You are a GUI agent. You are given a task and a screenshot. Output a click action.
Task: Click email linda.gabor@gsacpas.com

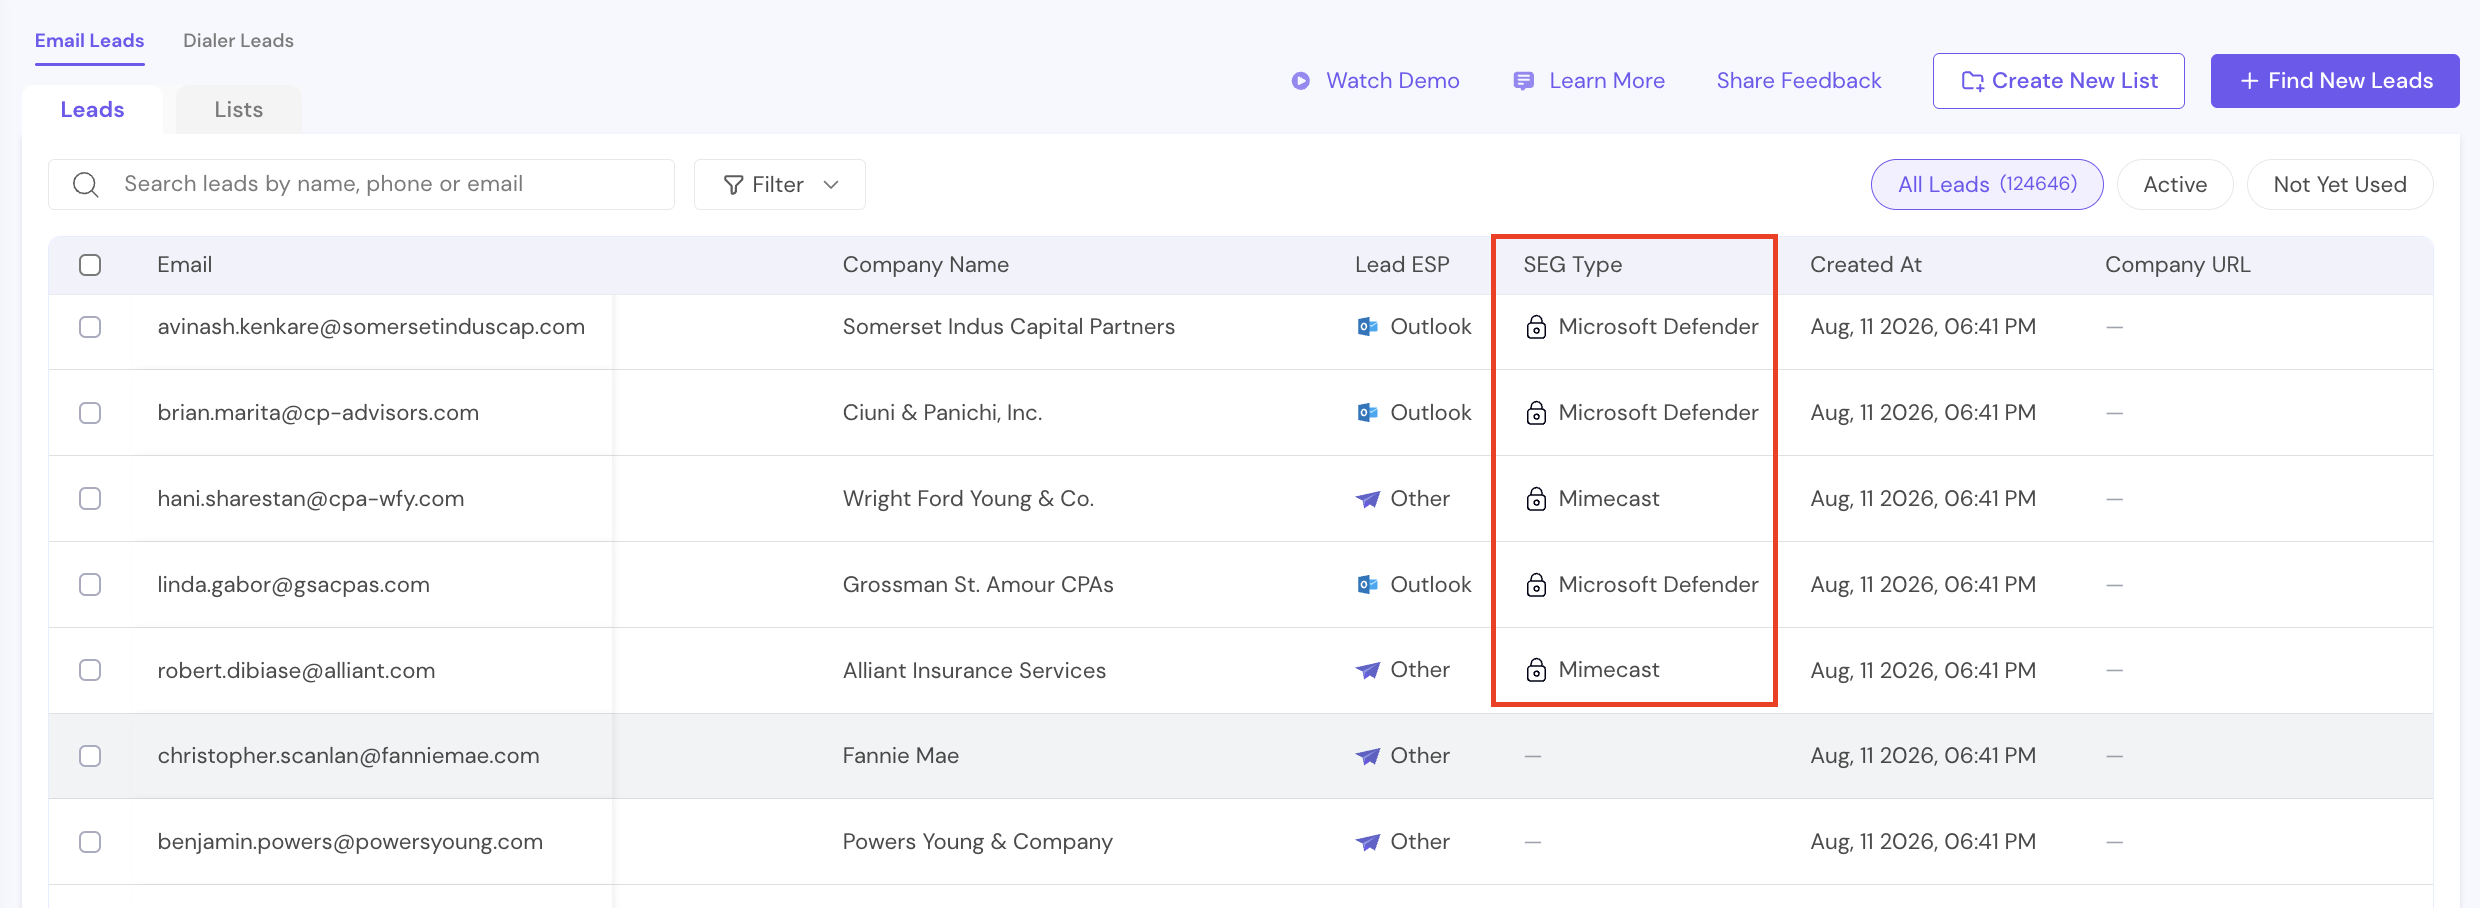294,585
